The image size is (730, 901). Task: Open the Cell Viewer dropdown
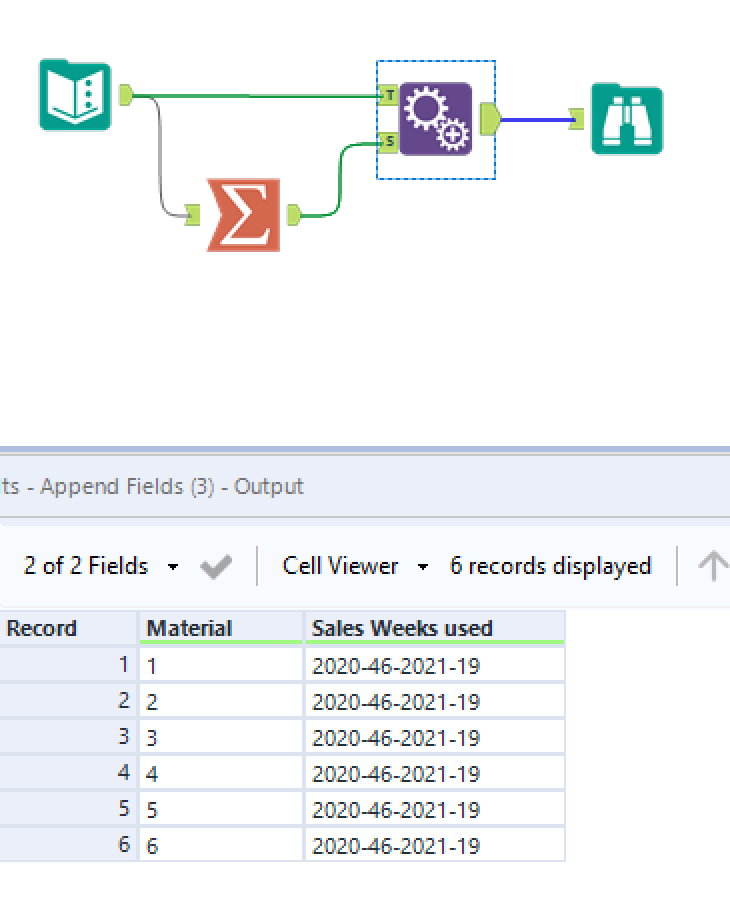tap(355, 567)
